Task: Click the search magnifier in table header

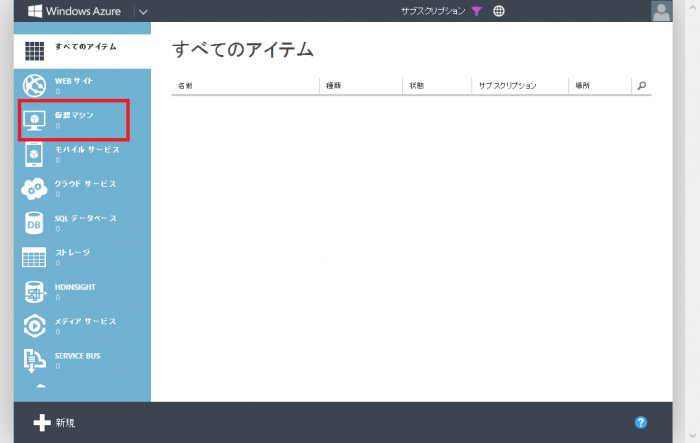Action: [x=642, y=85]
